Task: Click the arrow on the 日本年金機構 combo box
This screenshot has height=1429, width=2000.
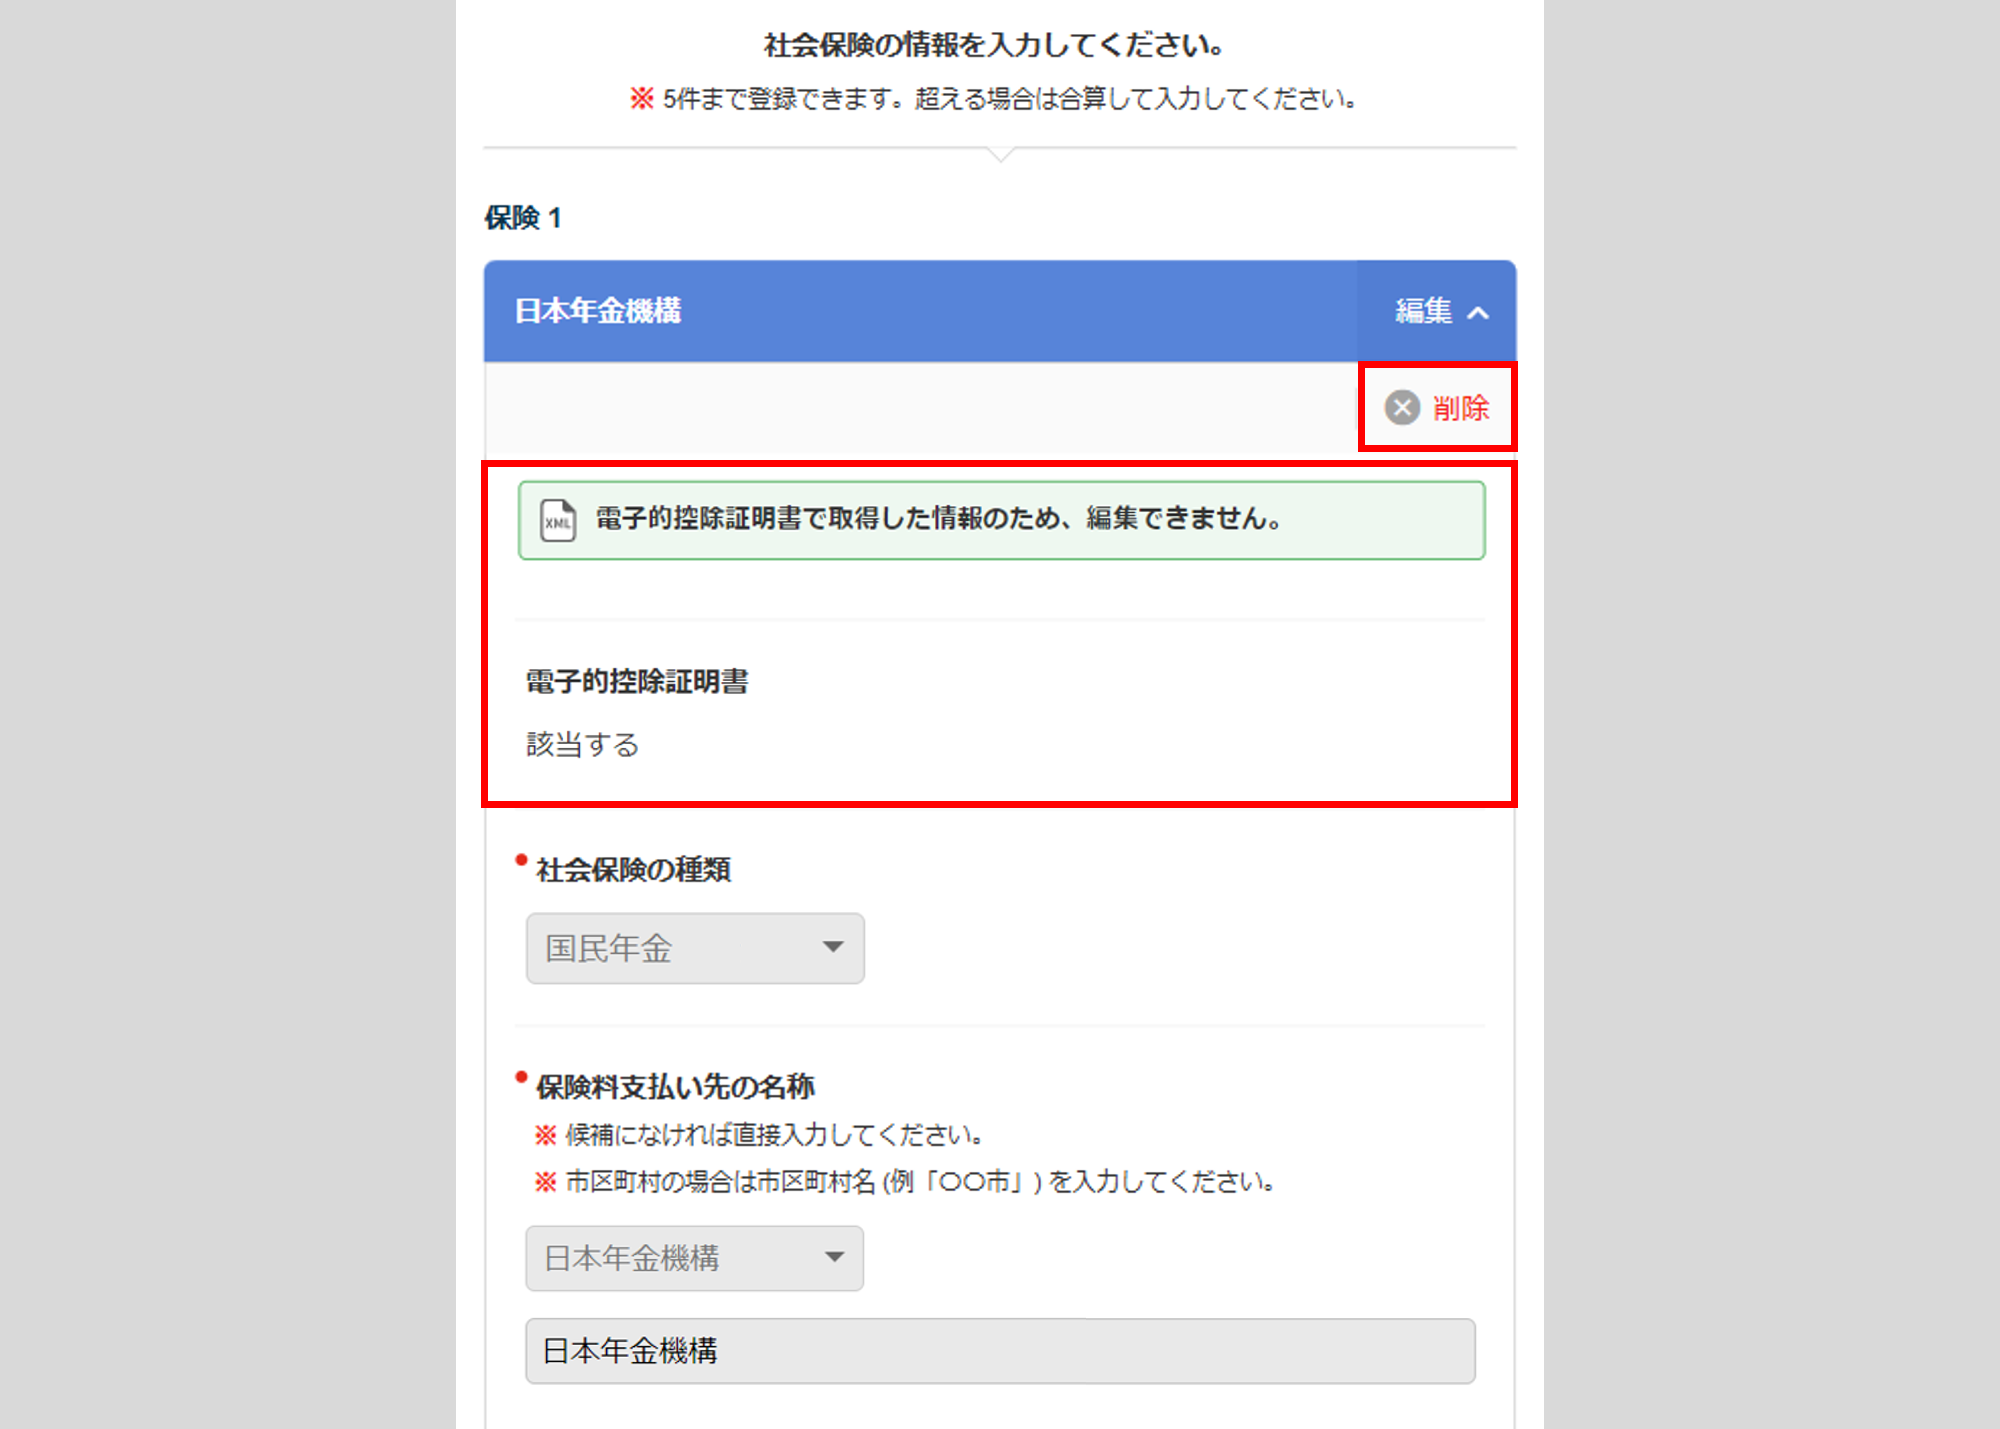Action: (x=834, y=1257)
